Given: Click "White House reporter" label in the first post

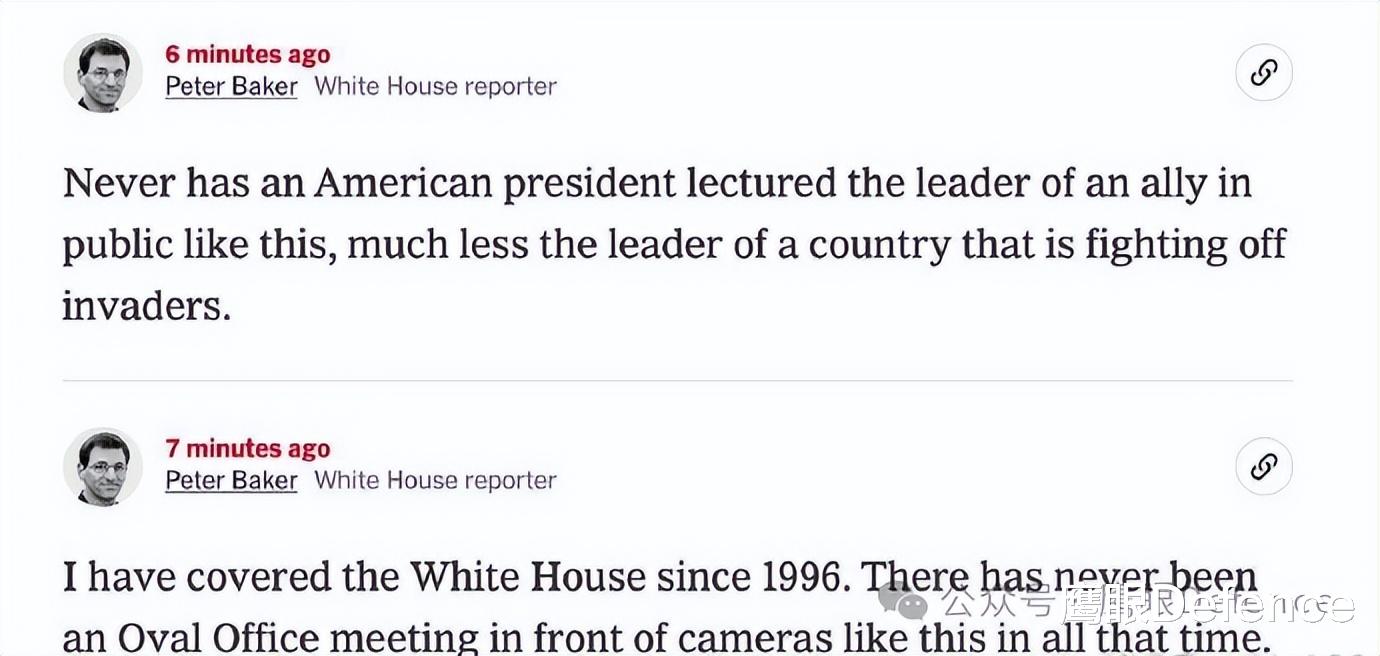Looking at the screenshot, I should point(435,87).
